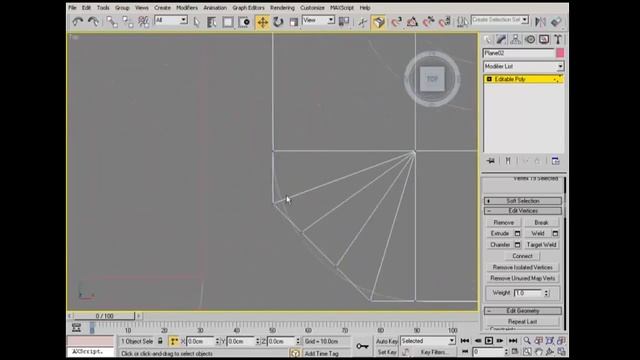
Task: Switch to the Create panel tab
Action: click(487, 40)
